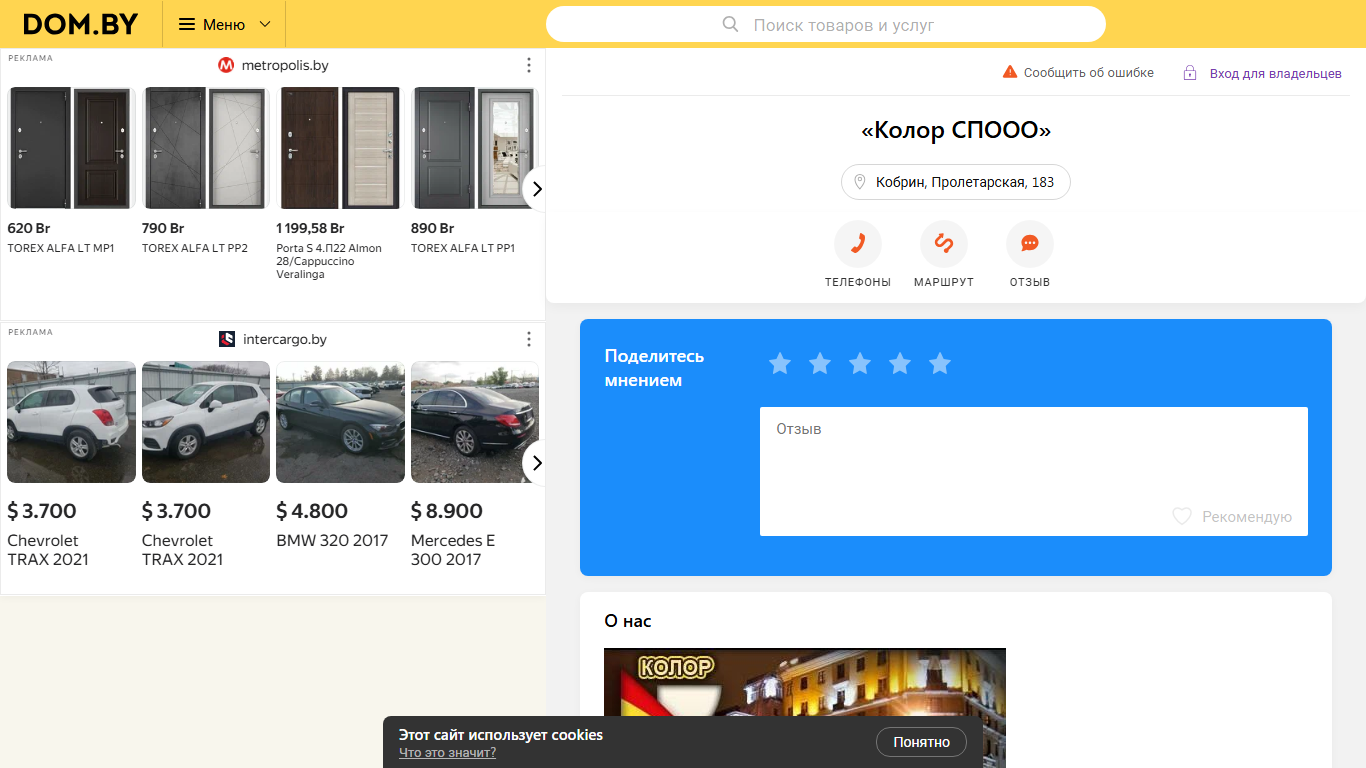This screenshot has width=1366, height=768.
Task: Toggle the Рекомендую heart
Action: (1182, 517)
